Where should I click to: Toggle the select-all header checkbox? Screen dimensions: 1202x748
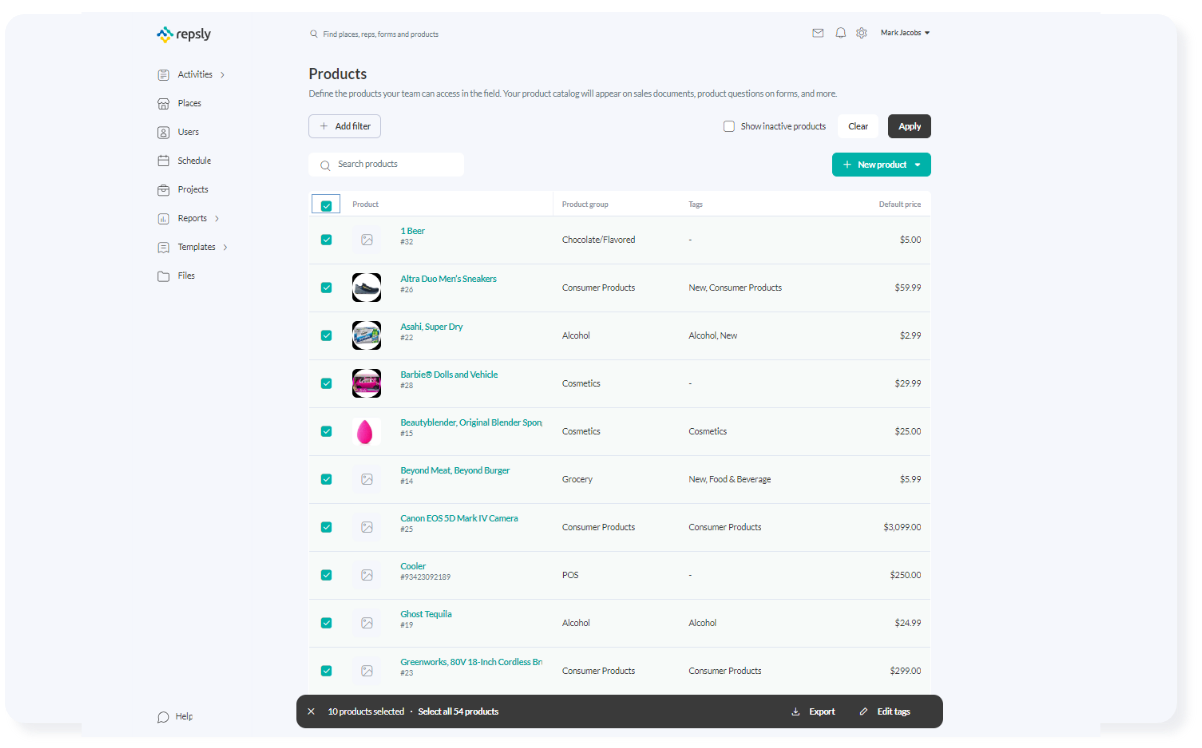pos(326,205)
